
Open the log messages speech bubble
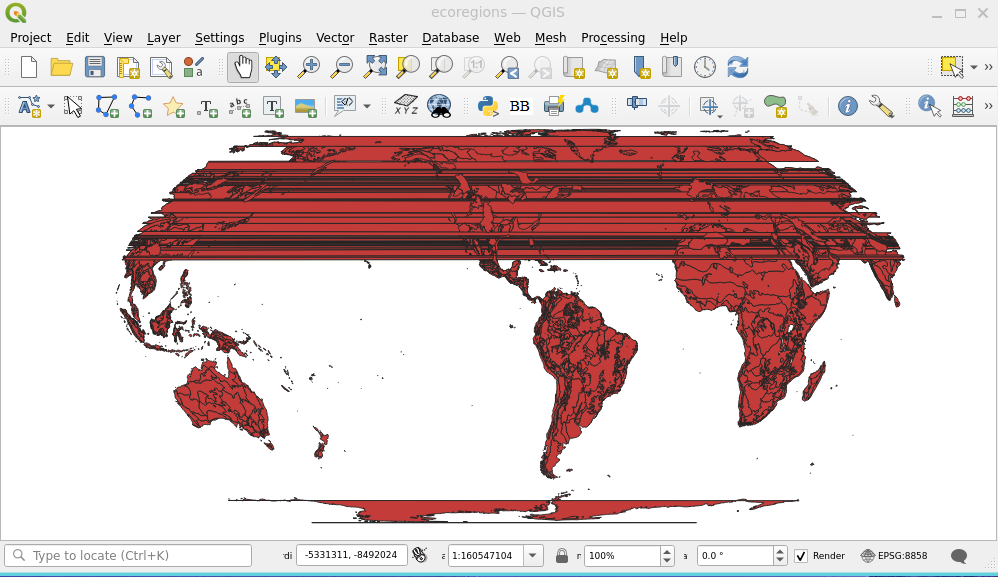959,556
